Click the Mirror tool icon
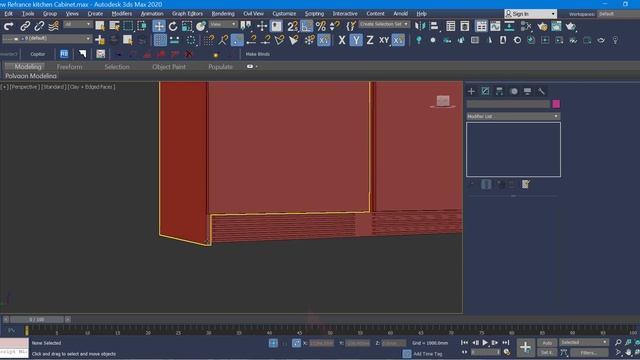The image size is (640, 360). (420, 27)
